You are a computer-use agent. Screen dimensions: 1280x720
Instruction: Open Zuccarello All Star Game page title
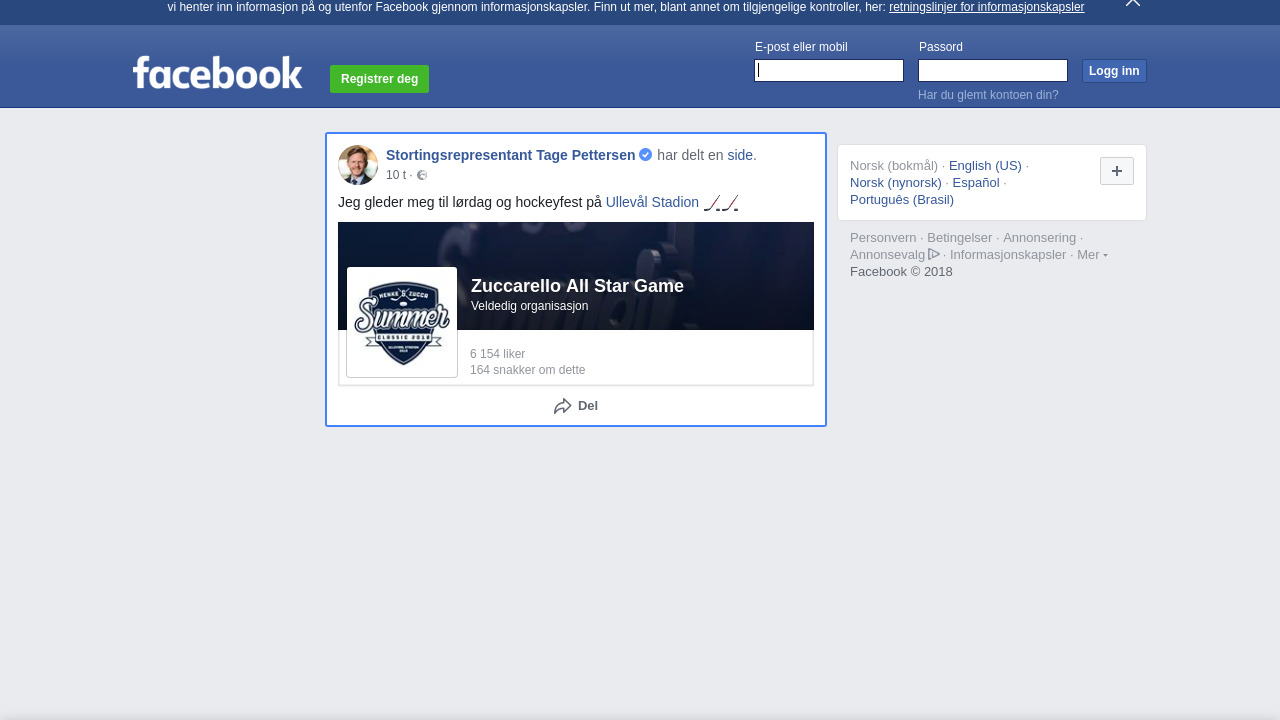click(x=577, y=286)
